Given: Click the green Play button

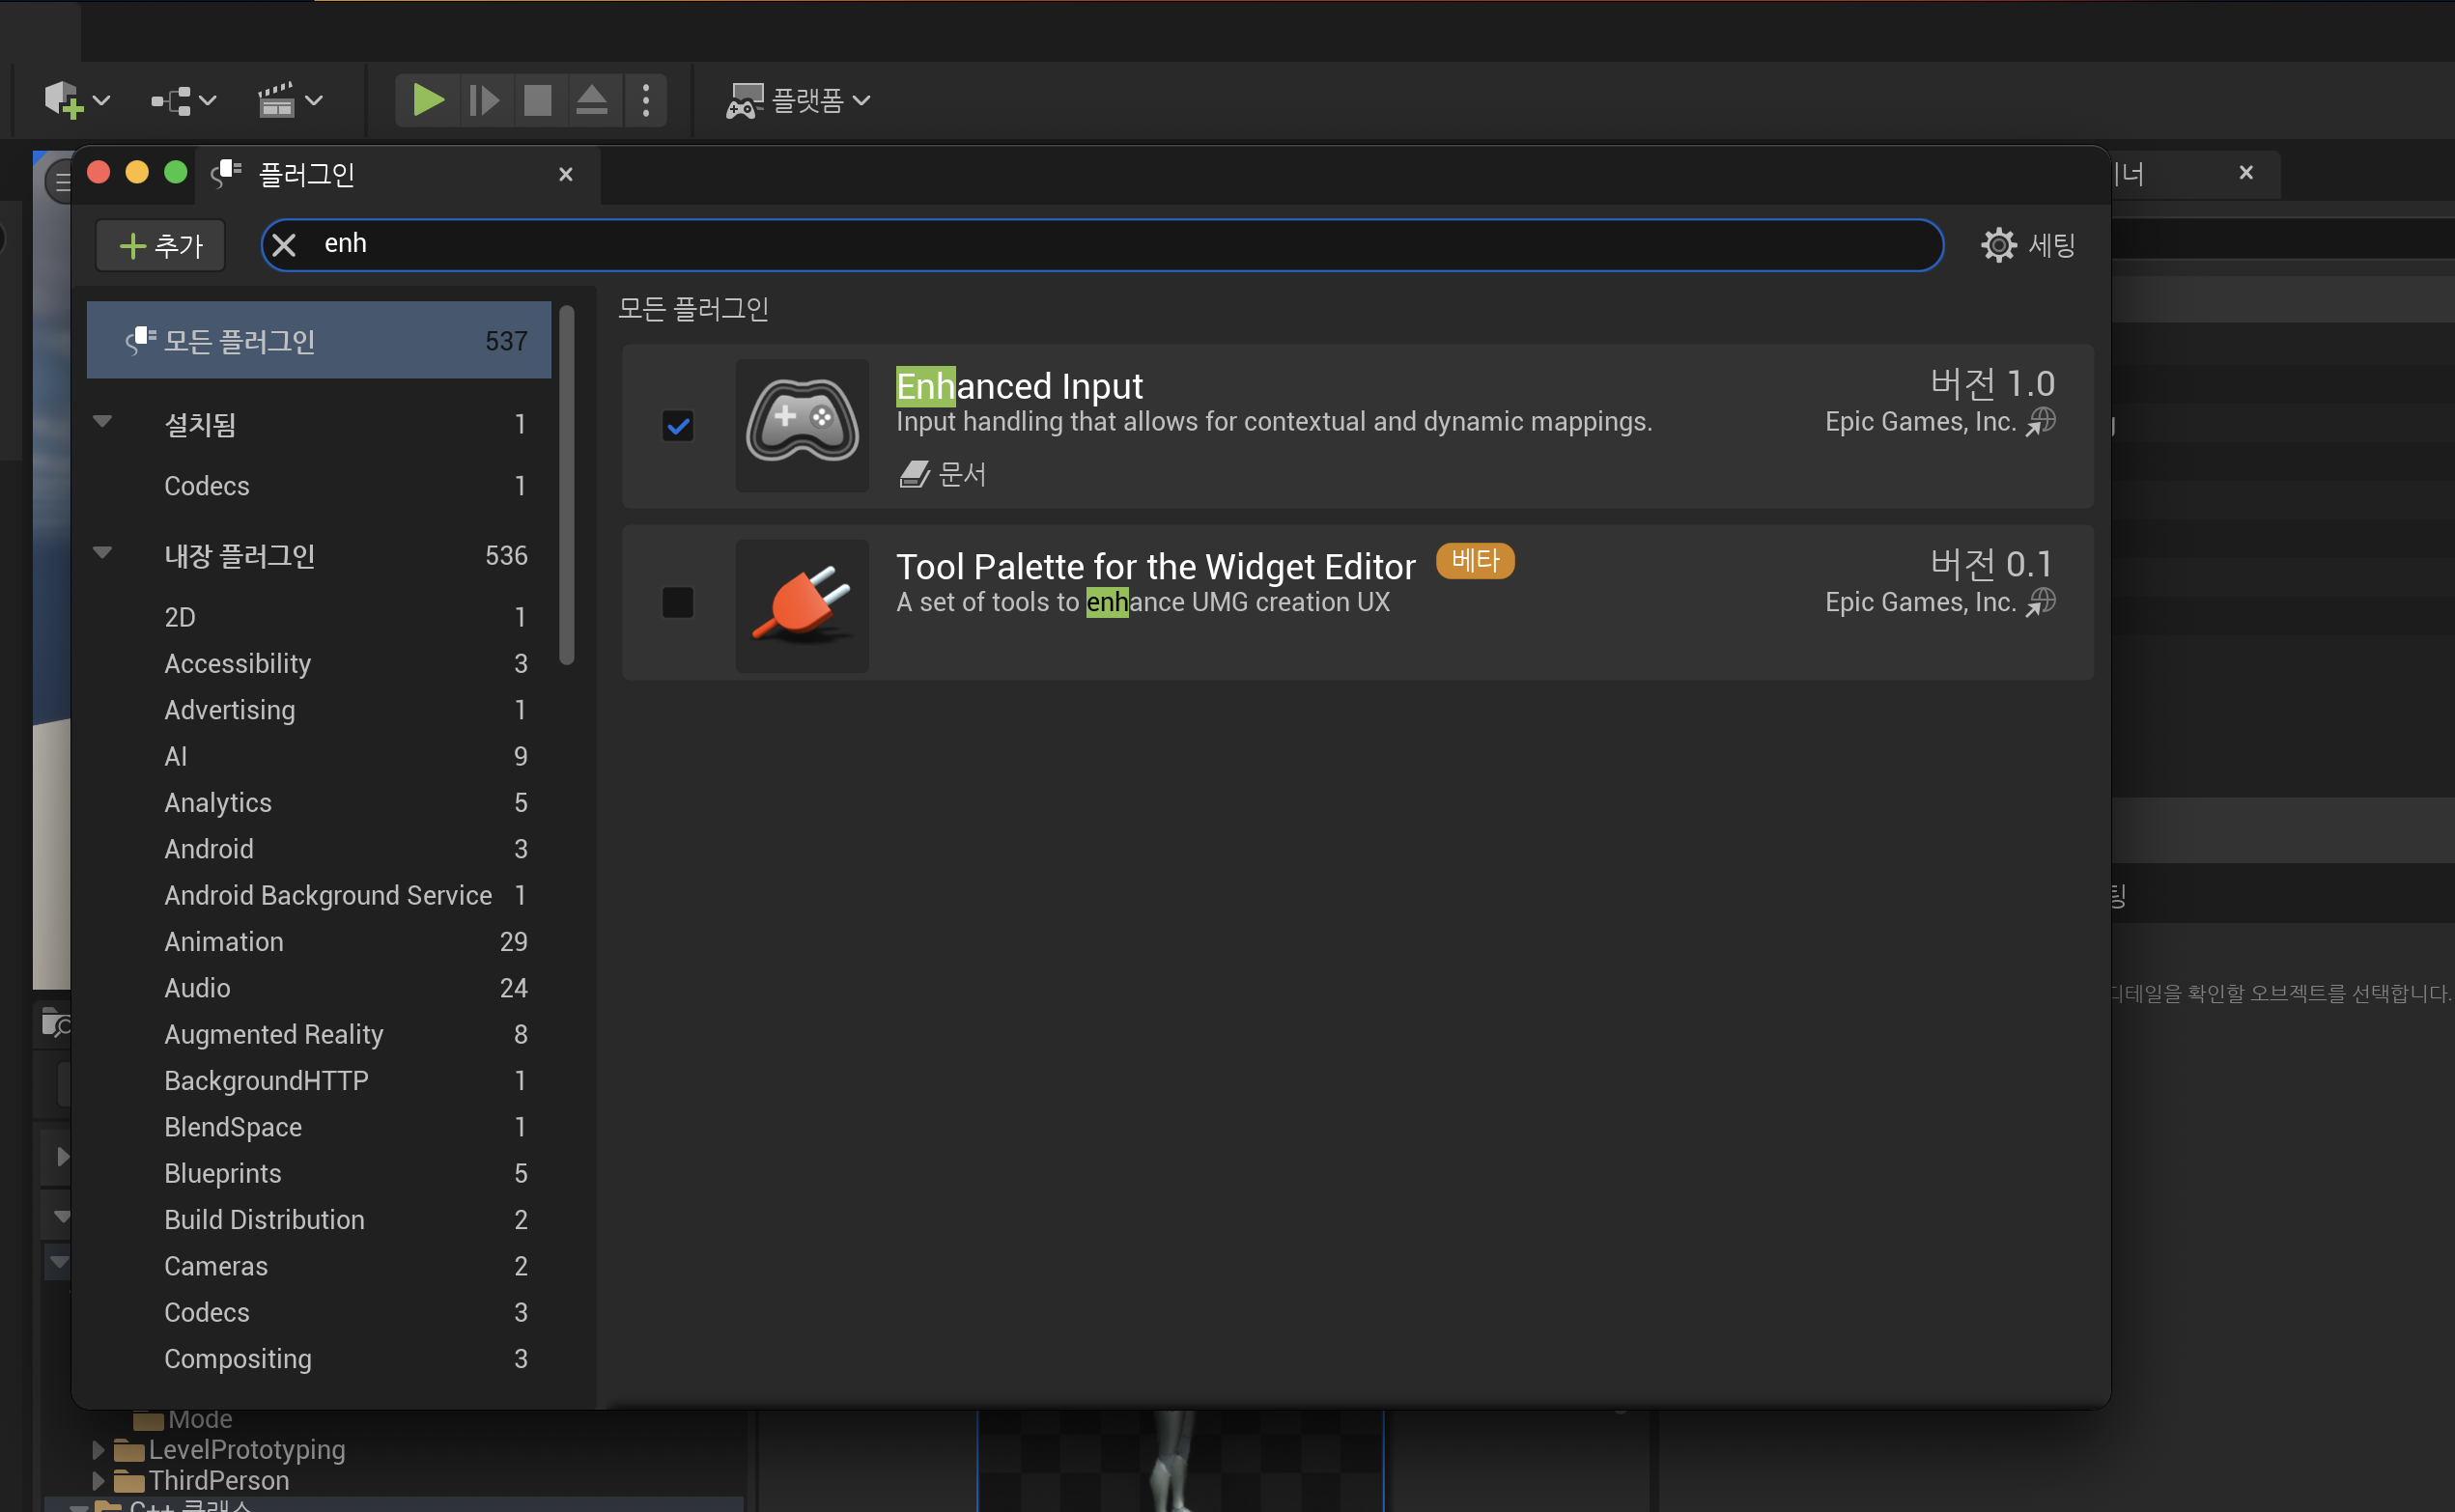Looking at the screenshot, I should [x=428, y=100].
